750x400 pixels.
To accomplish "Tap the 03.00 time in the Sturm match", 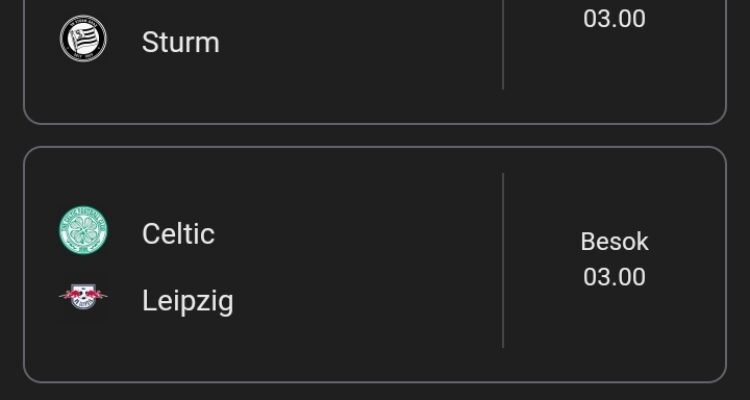I will [614, 19].
